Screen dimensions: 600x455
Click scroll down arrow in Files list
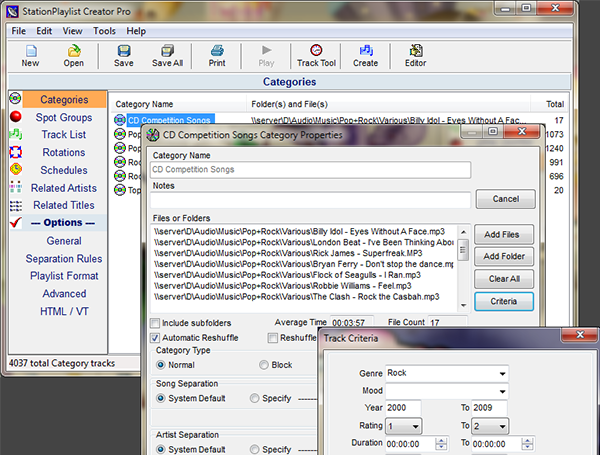tap(463, 305)
